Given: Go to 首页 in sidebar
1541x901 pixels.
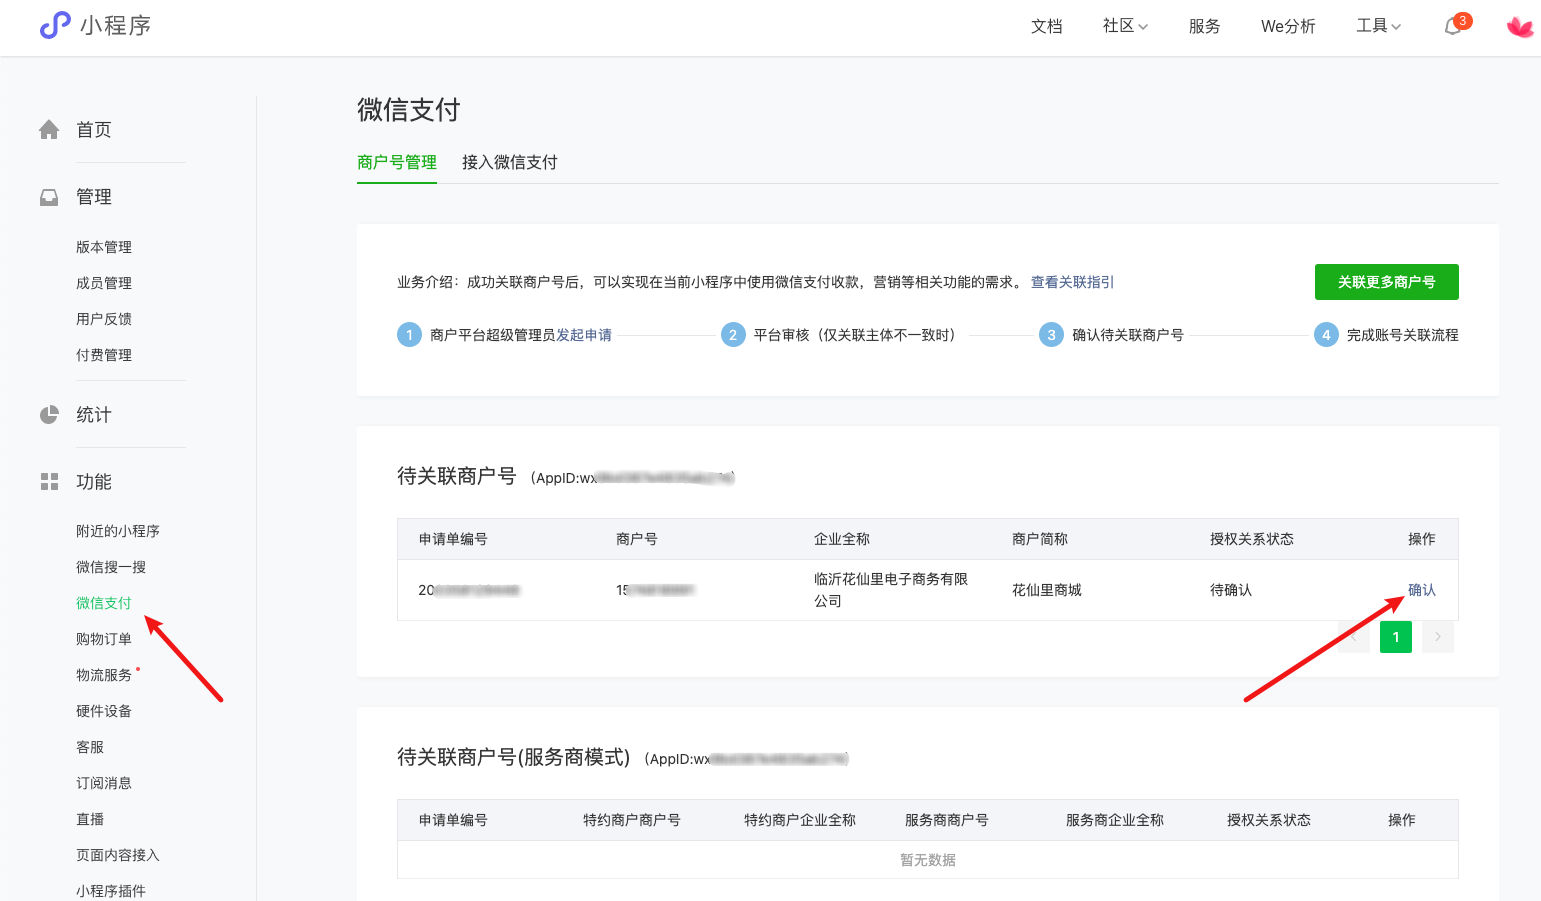Looking at the screenshot, I should point(94,130).
